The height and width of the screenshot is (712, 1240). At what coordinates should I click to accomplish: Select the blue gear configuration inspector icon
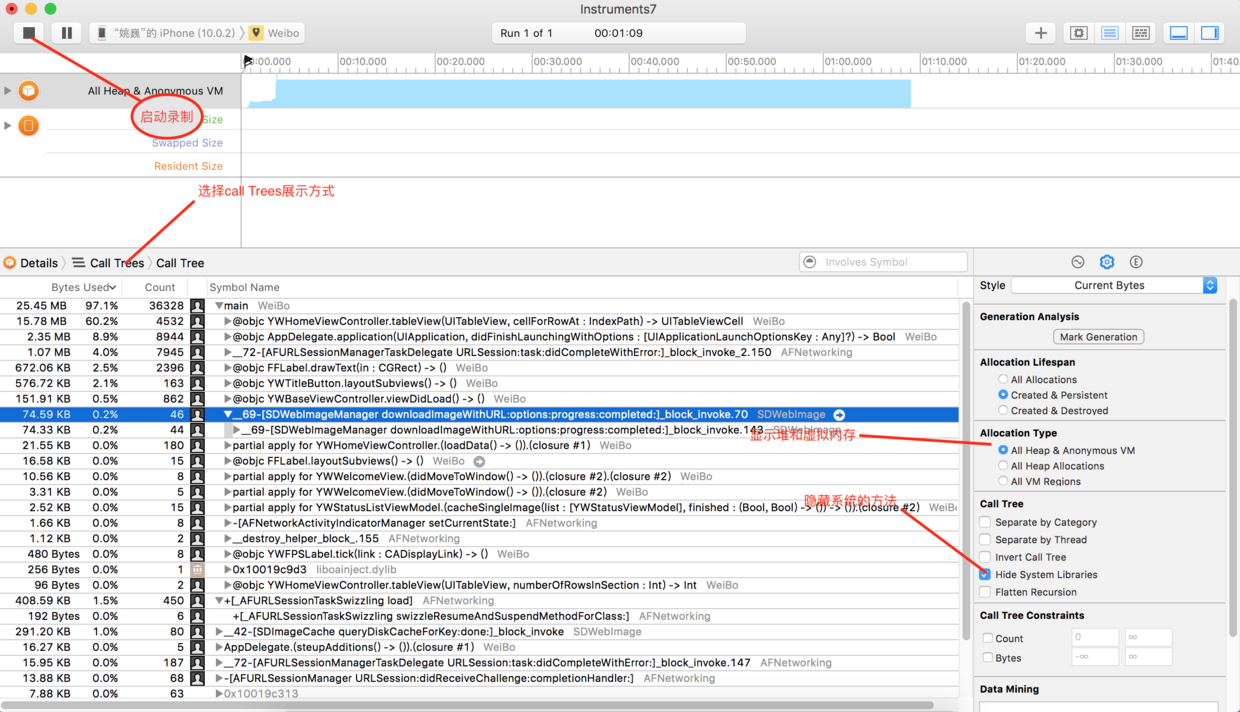tap(1106, 261)
